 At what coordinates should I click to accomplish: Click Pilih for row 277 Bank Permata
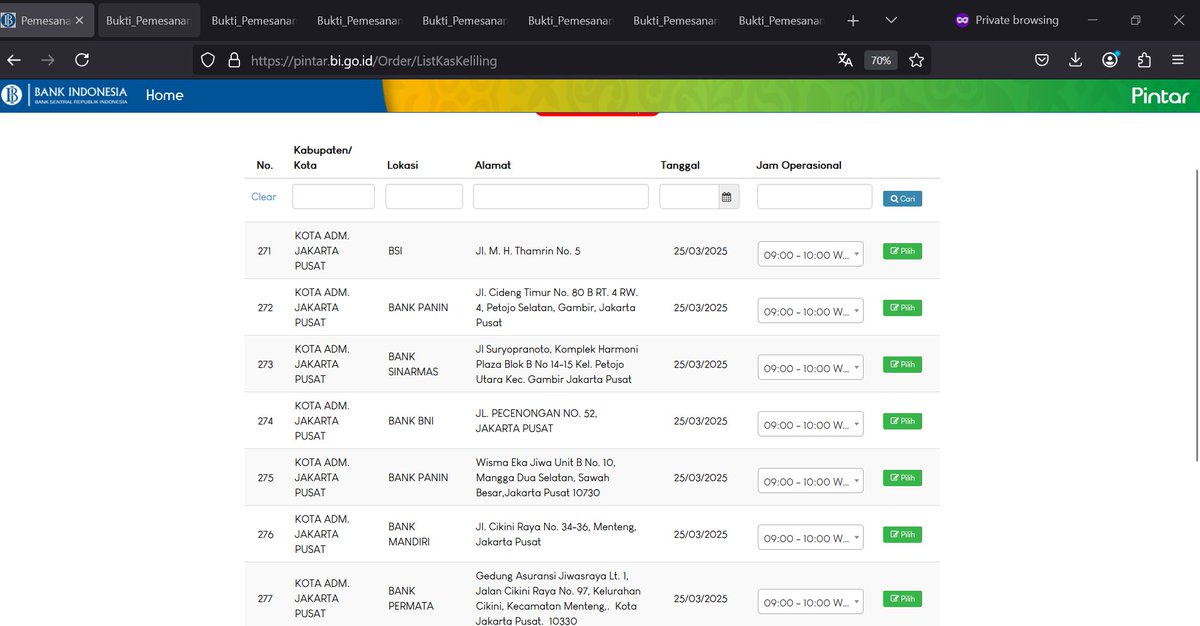point(902,598)
